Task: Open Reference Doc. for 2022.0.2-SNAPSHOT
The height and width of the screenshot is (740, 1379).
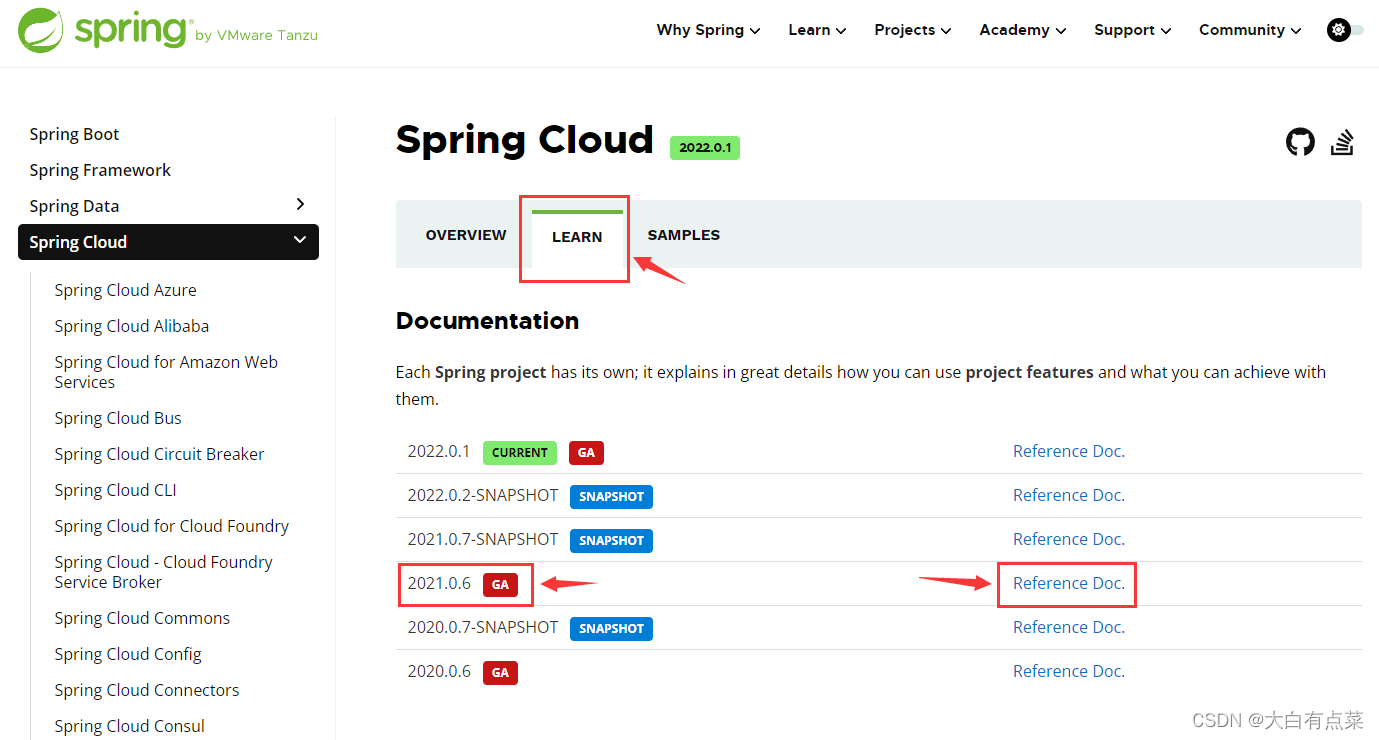Action: tap(1069, 495)
